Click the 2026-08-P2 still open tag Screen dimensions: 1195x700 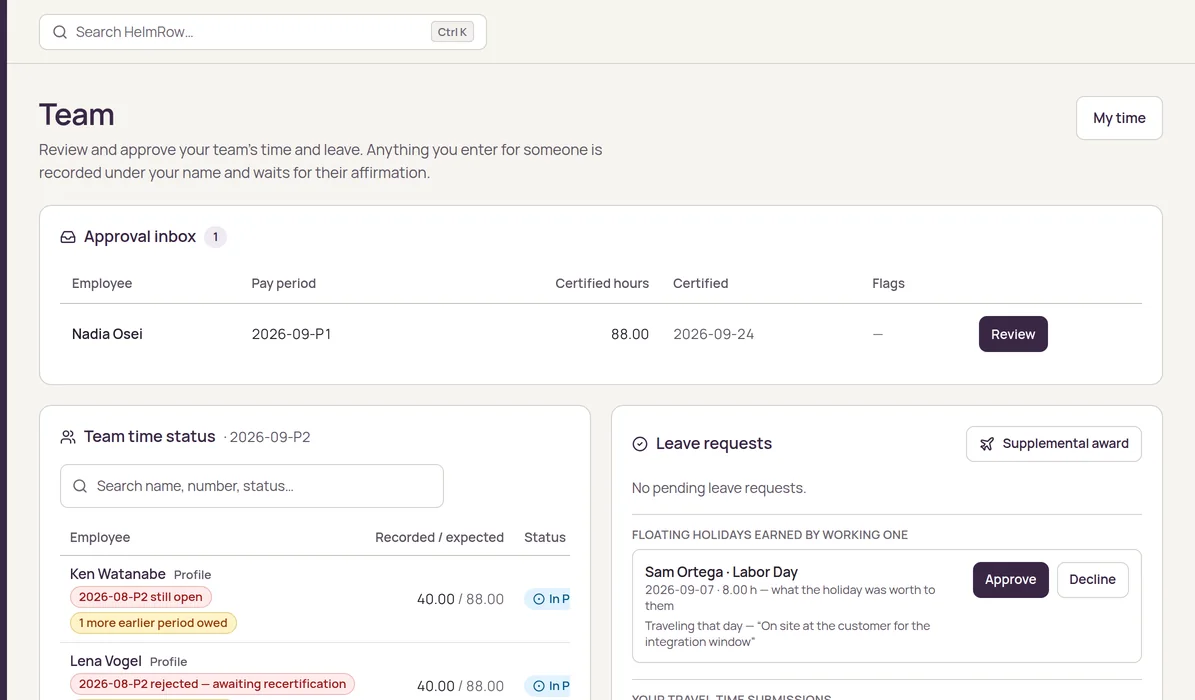coord(141,597)
